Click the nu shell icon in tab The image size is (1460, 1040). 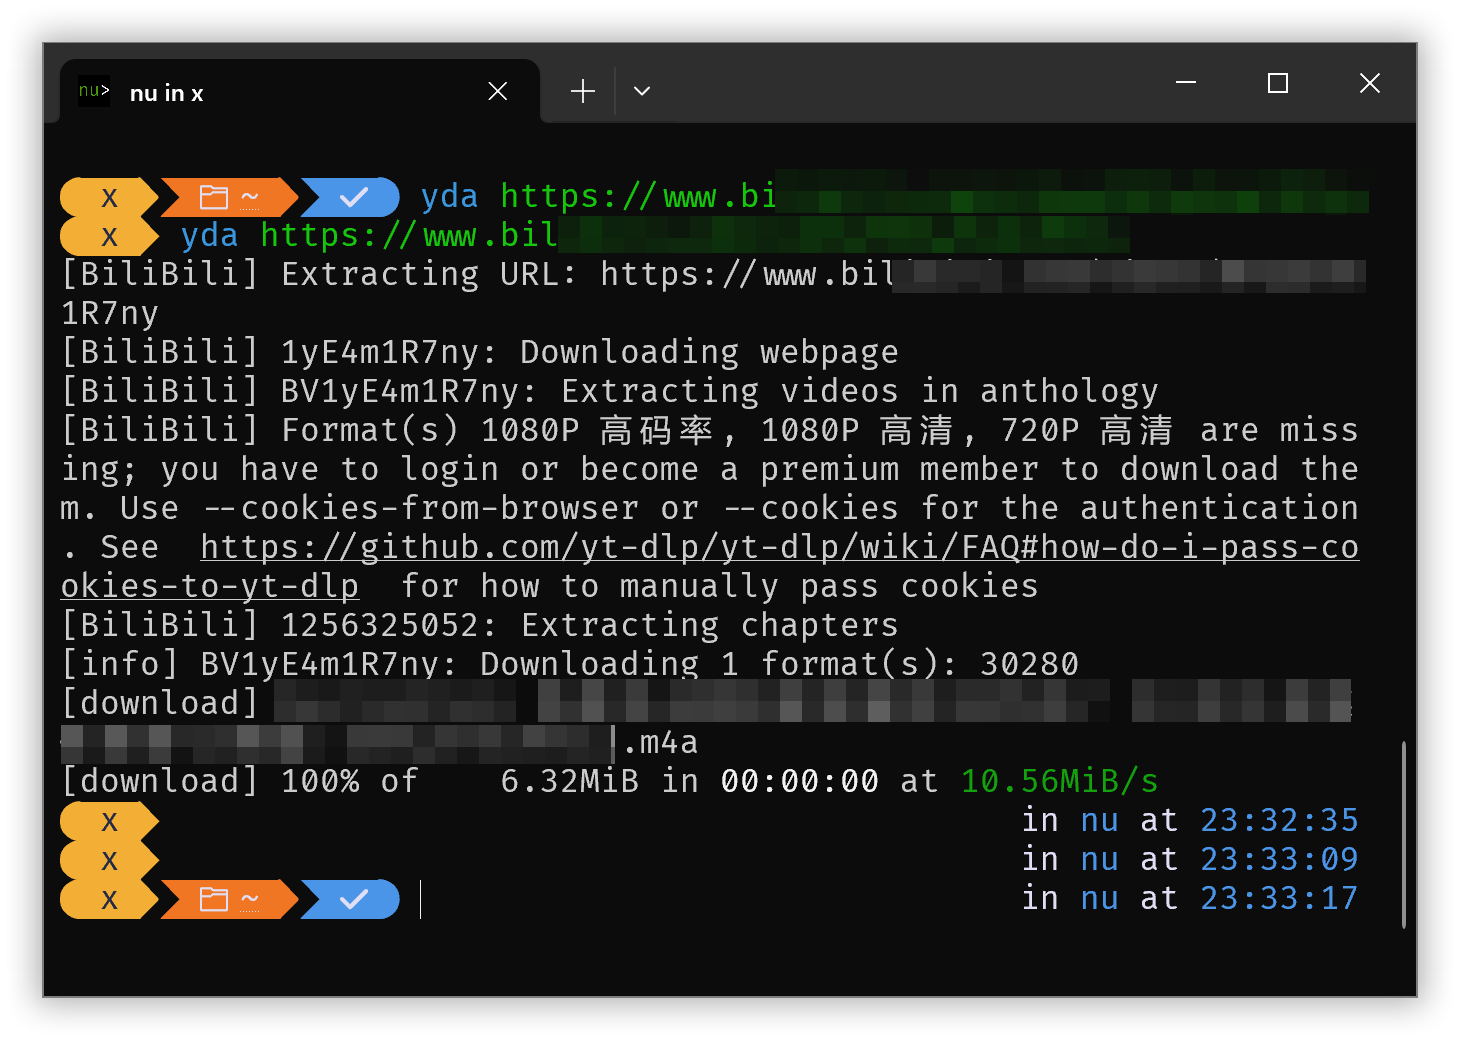[94, 91]
